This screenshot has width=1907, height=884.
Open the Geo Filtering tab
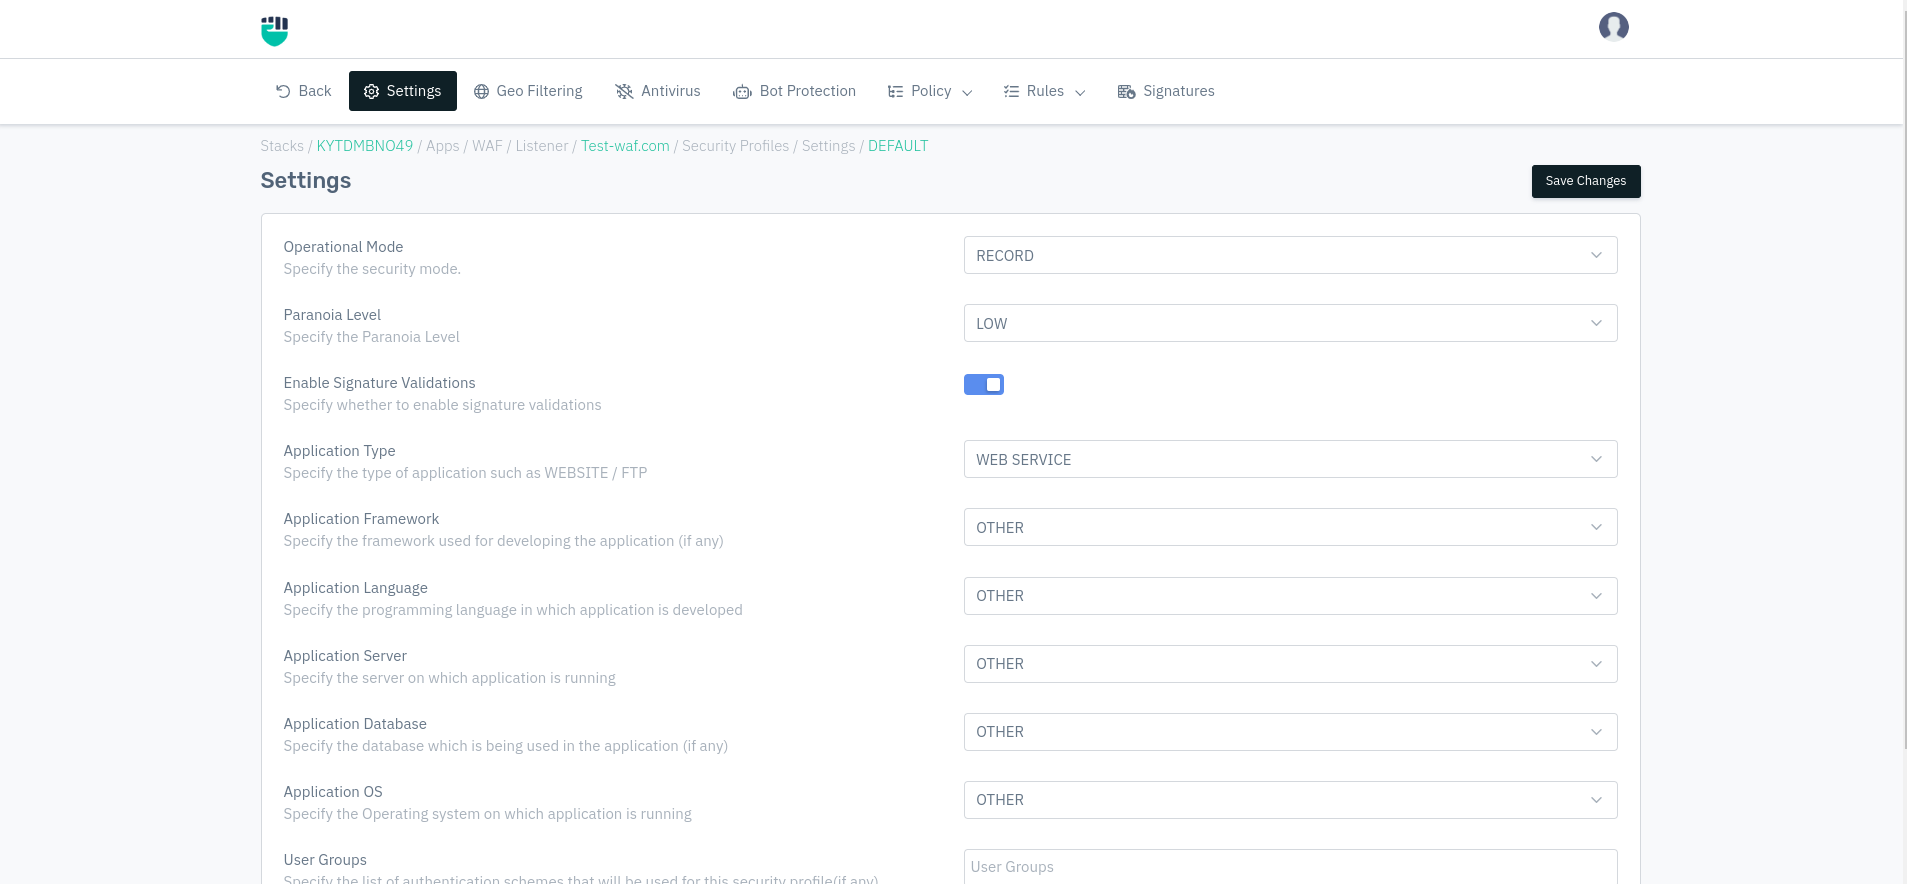(x=528, y=91)
